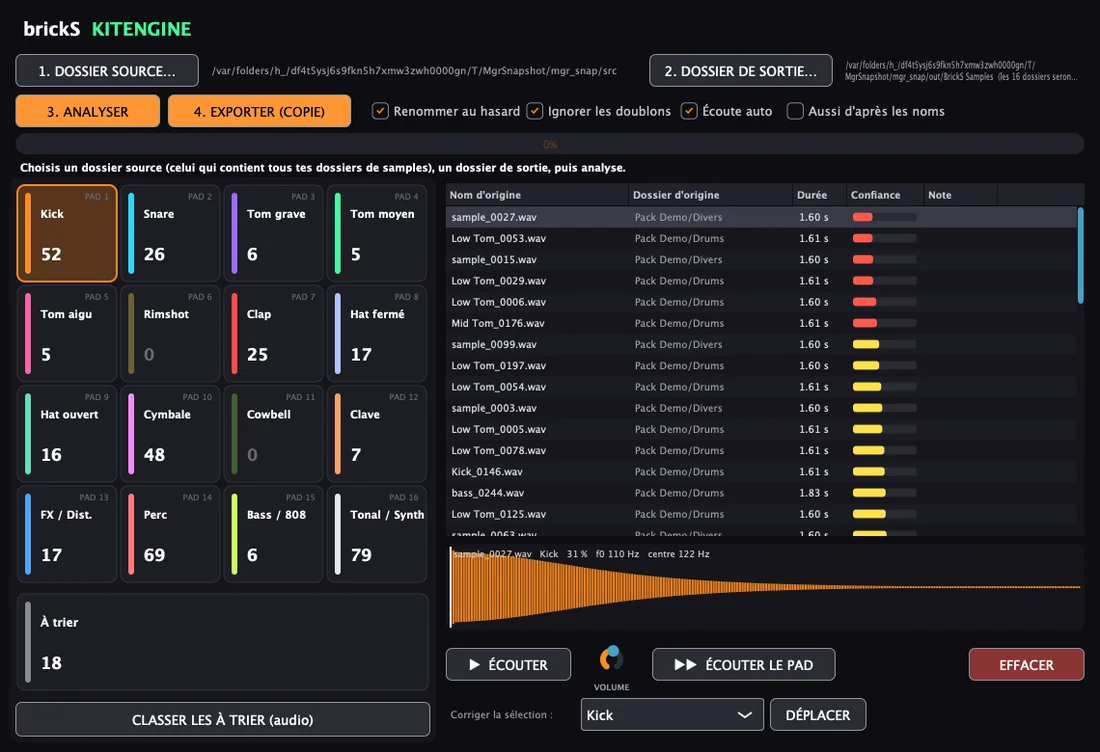The height and width of the screenshot is (752, 1100).
Task: Select the Perc pad
Action: tap(170, 535)
